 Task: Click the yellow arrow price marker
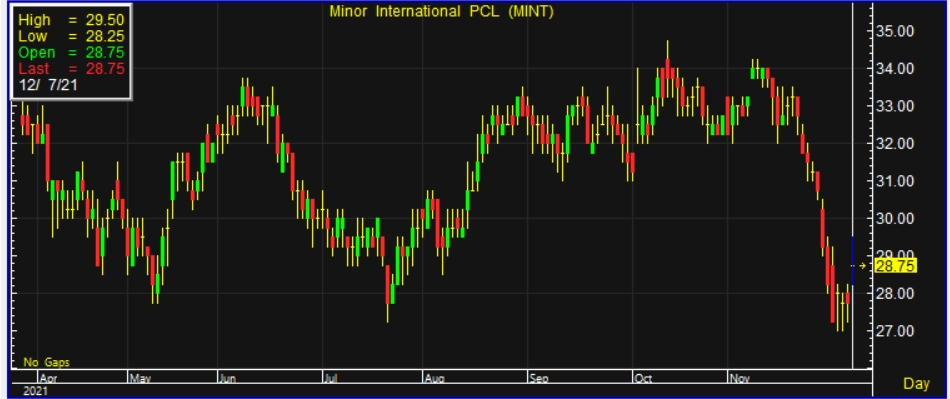[x=862, y=266]
